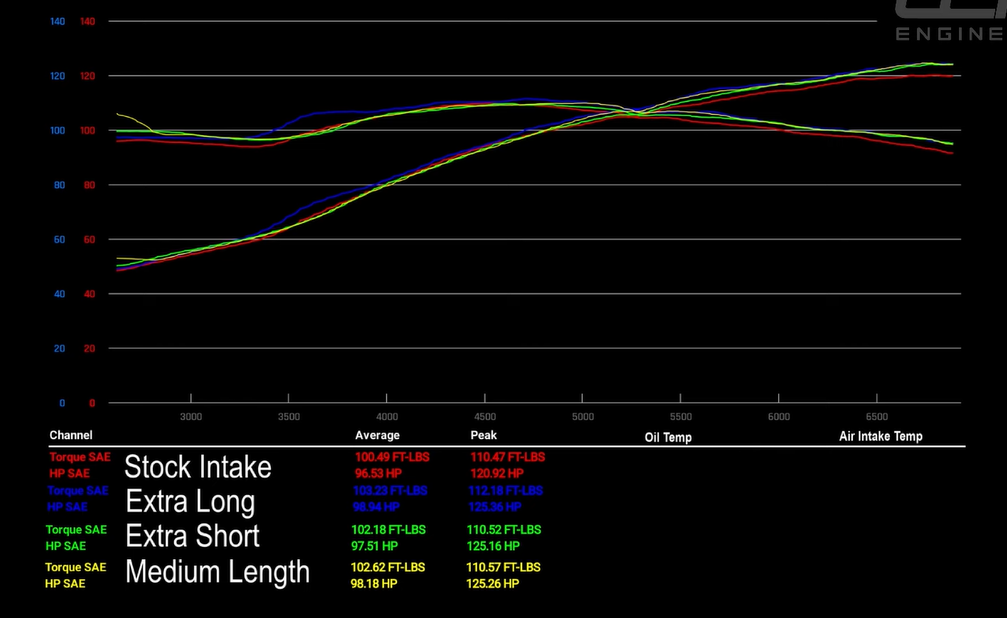
Task: Click the 5000 RPM axis tick label
Action: pos(583,417)
